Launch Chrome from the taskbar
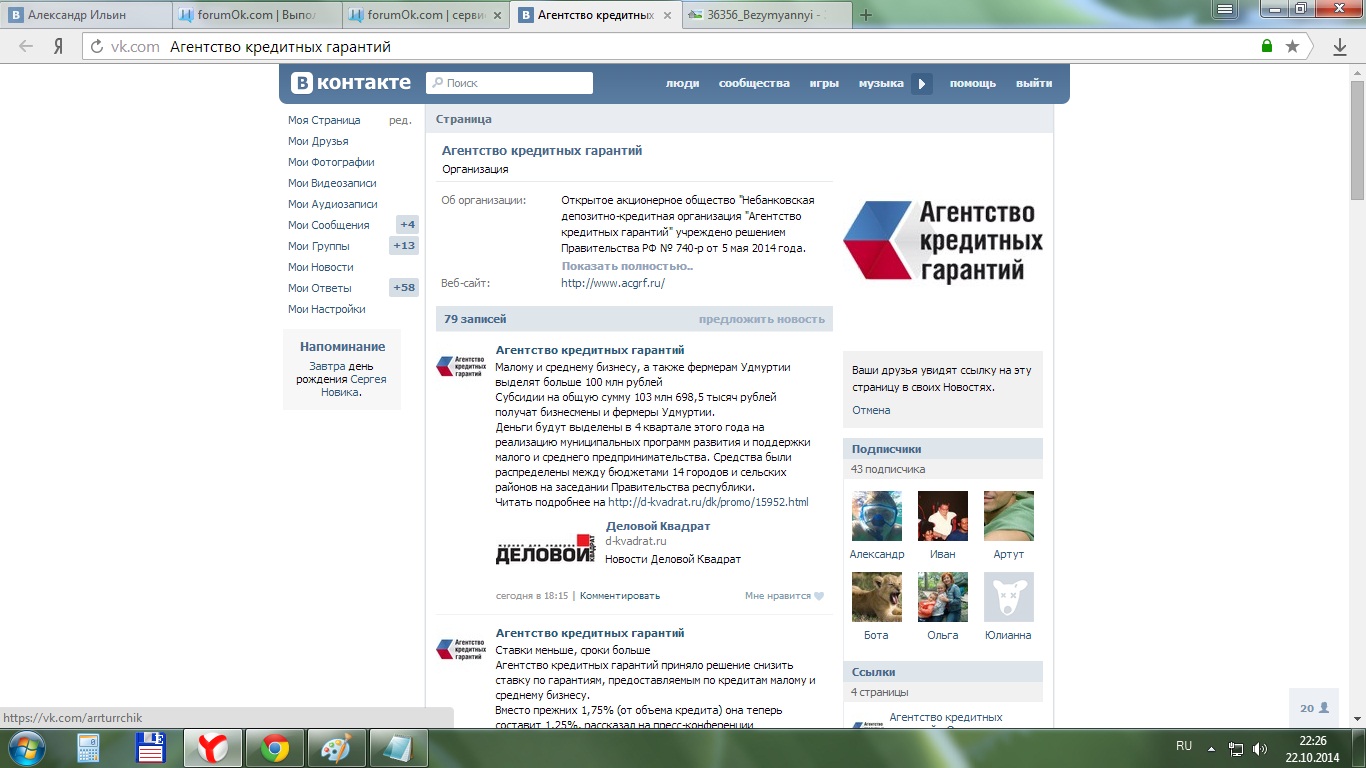The image size is (1366, 768). click(x=275, y=748)
